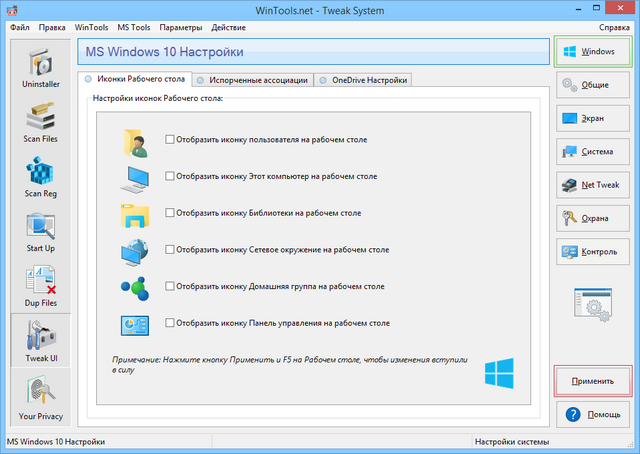The image size is (640, 454).
Task: Select the Scan Files sidebar icon
Action: pyautogui.click(x=39, y=126)
